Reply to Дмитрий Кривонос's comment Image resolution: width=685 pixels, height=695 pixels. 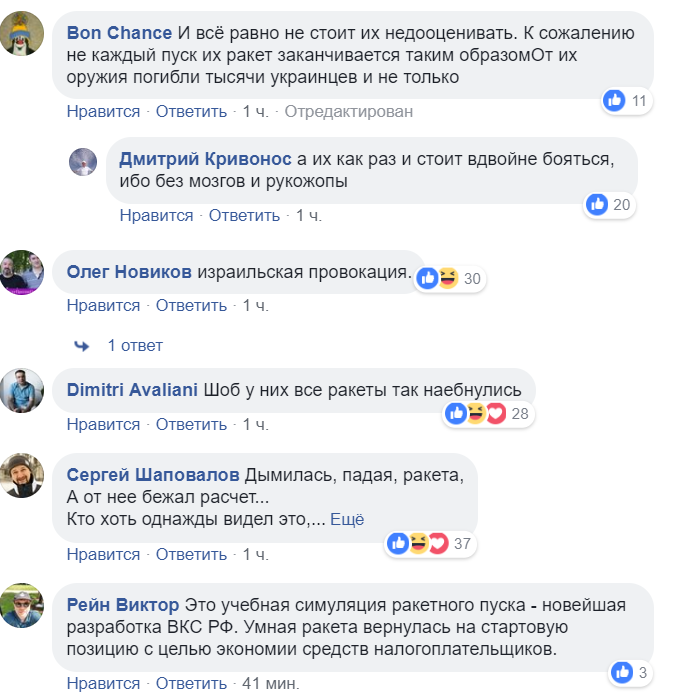click(245, 215)
